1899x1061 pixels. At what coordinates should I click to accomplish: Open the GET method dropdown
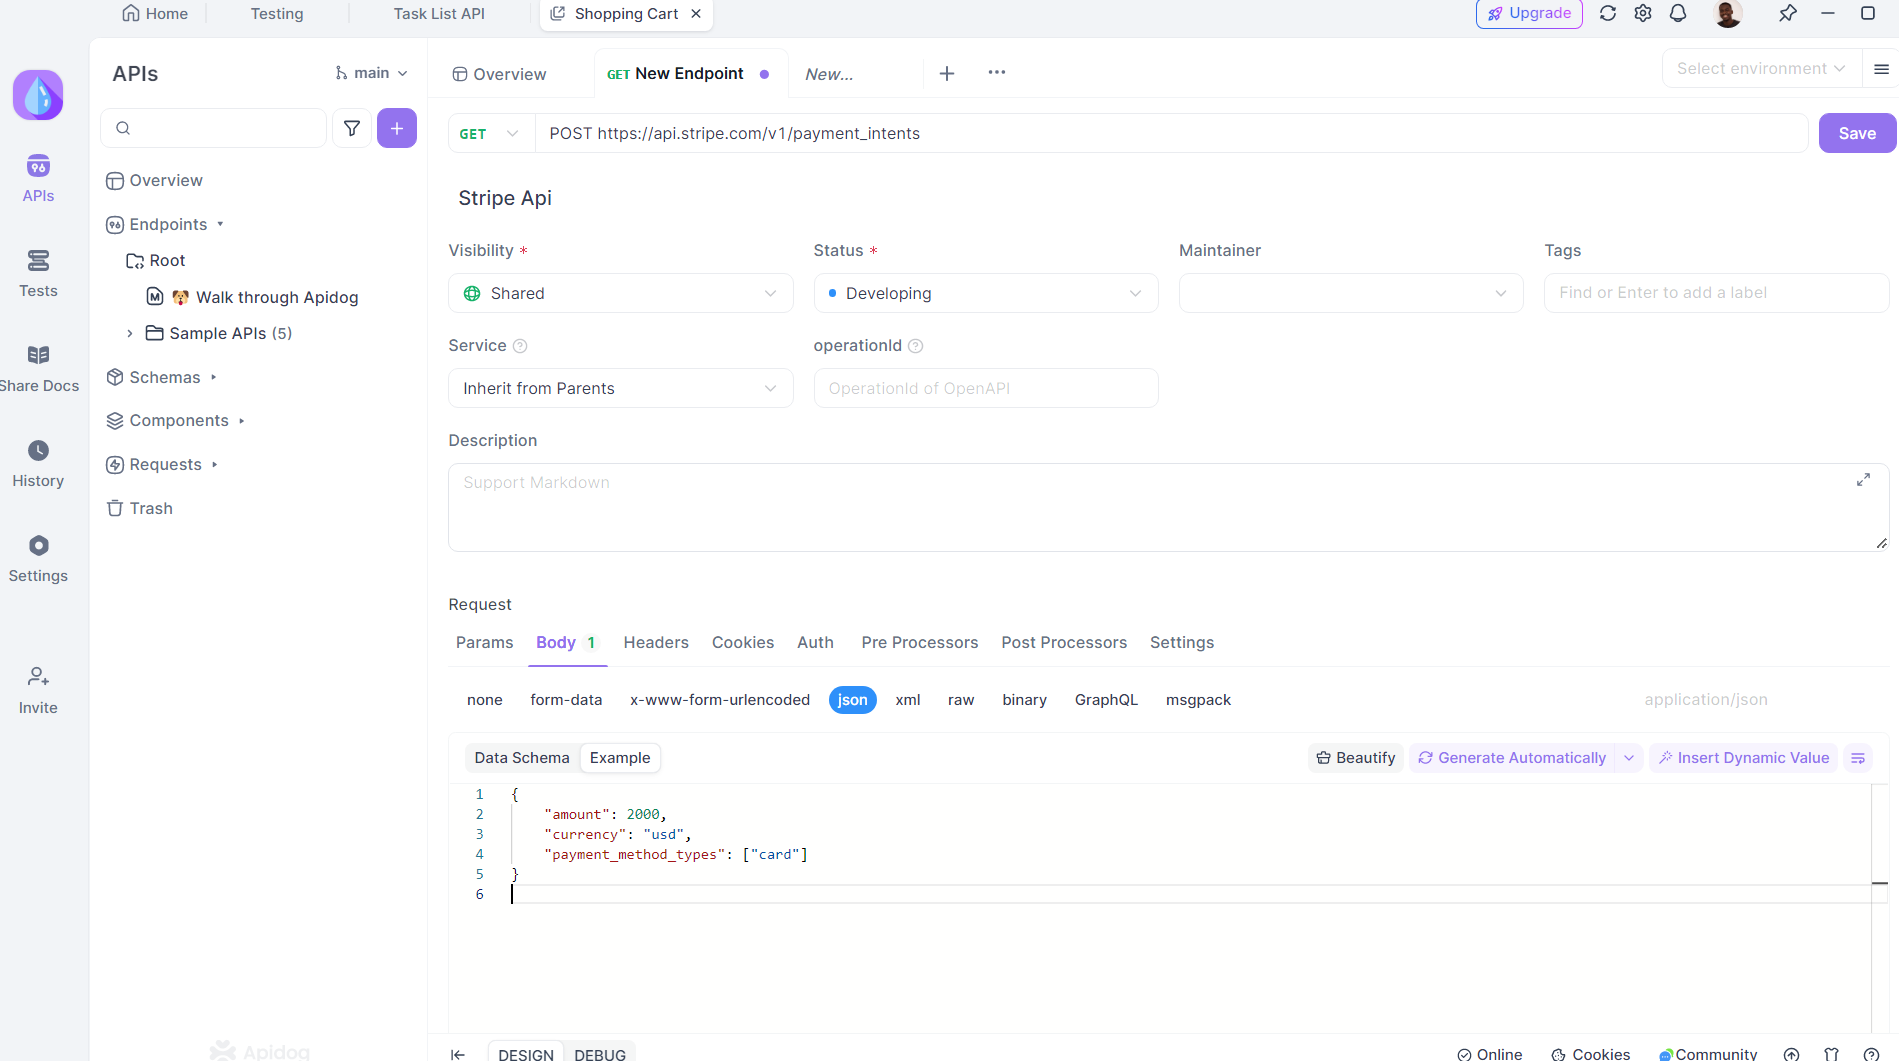(x=490, y=134)
